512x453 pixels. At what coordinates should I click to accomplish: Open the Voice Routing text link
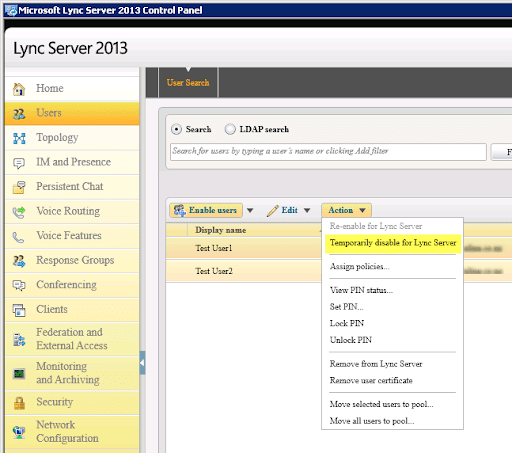[68, 211]
